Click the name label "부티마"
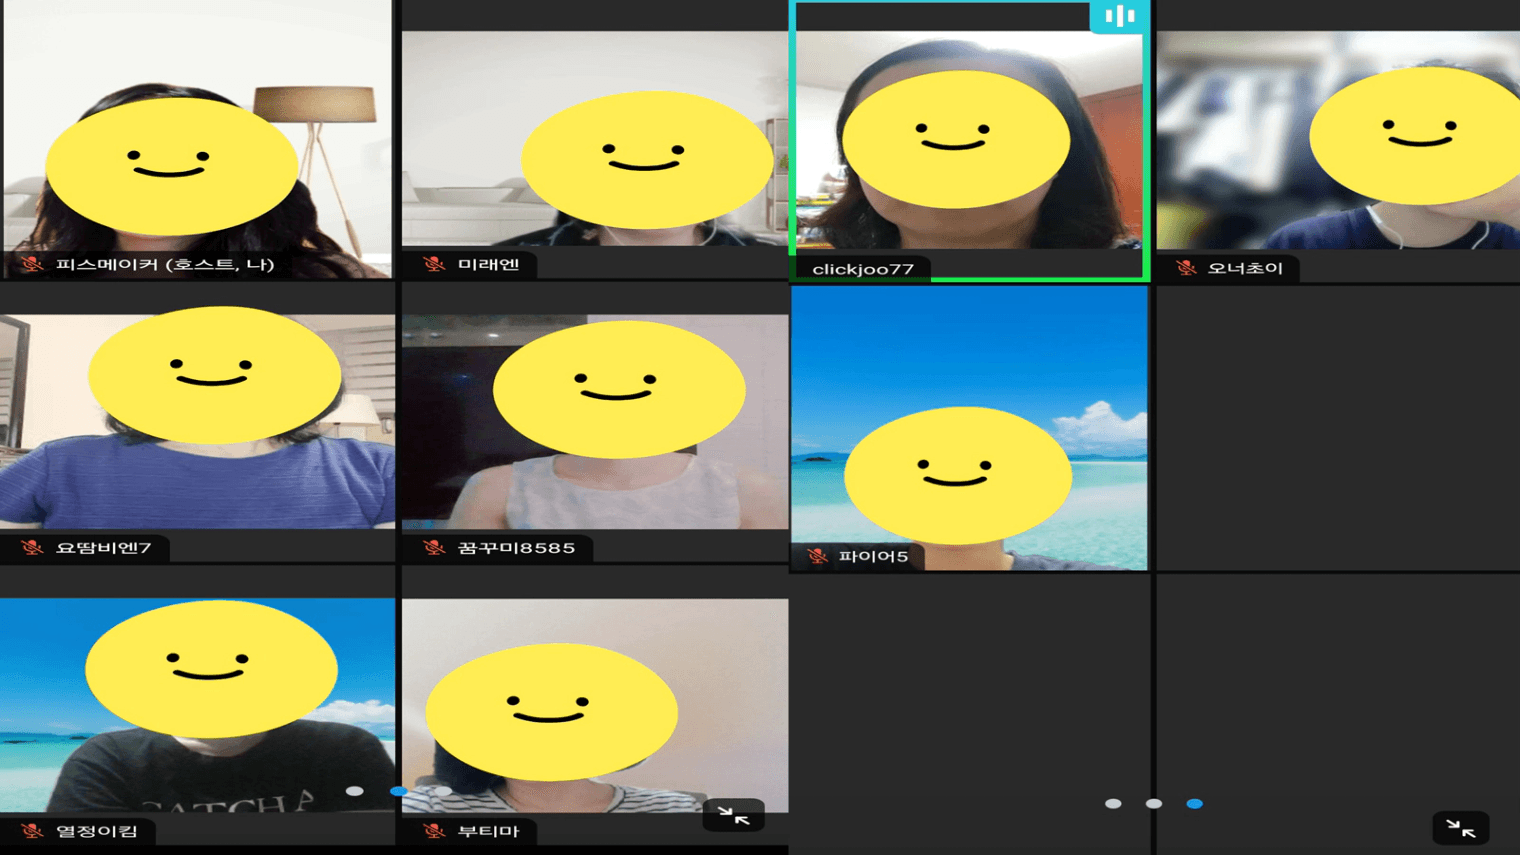The image size is (1520, 855). [x=489, y=831]
